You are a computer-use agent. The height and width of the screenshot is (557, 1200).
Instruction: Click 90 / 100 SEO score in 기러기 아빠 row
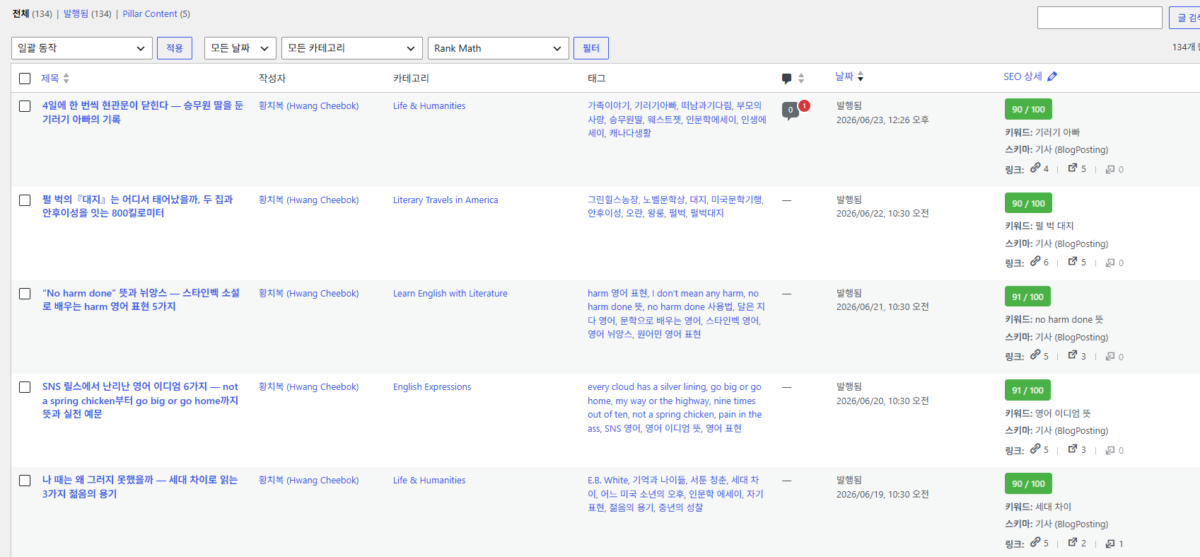tap(1028, 109)
